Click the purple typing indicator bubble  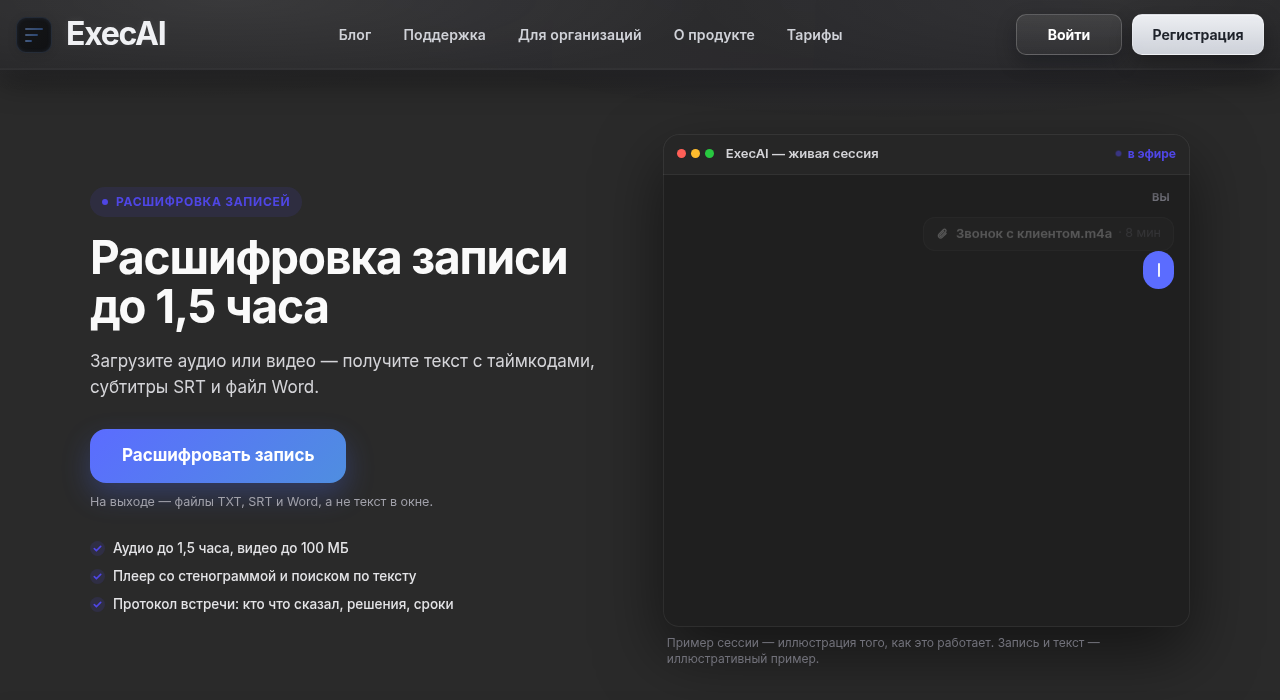coord(1158,270)
